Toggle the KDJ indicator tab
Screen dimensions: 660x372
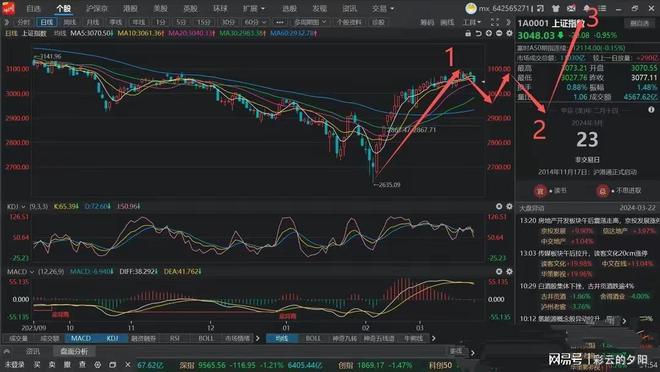coord(112,338)
